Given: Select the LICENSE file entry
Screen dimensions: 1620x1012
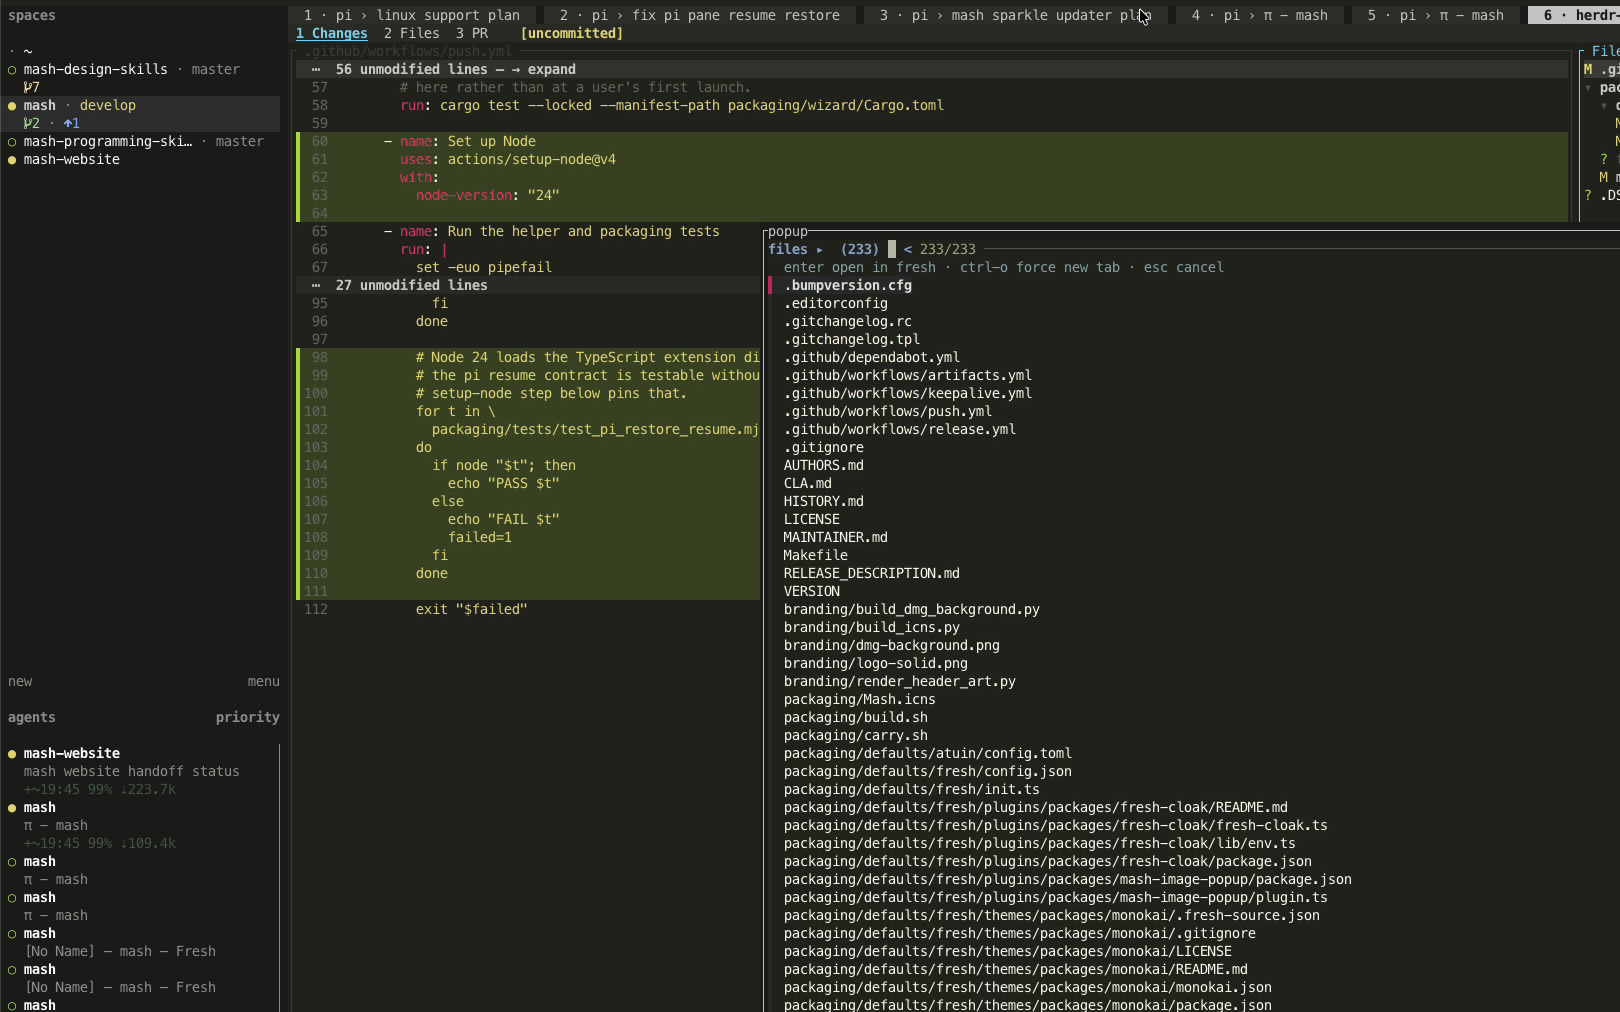Looking at the screenshot, I should (812, 519).
